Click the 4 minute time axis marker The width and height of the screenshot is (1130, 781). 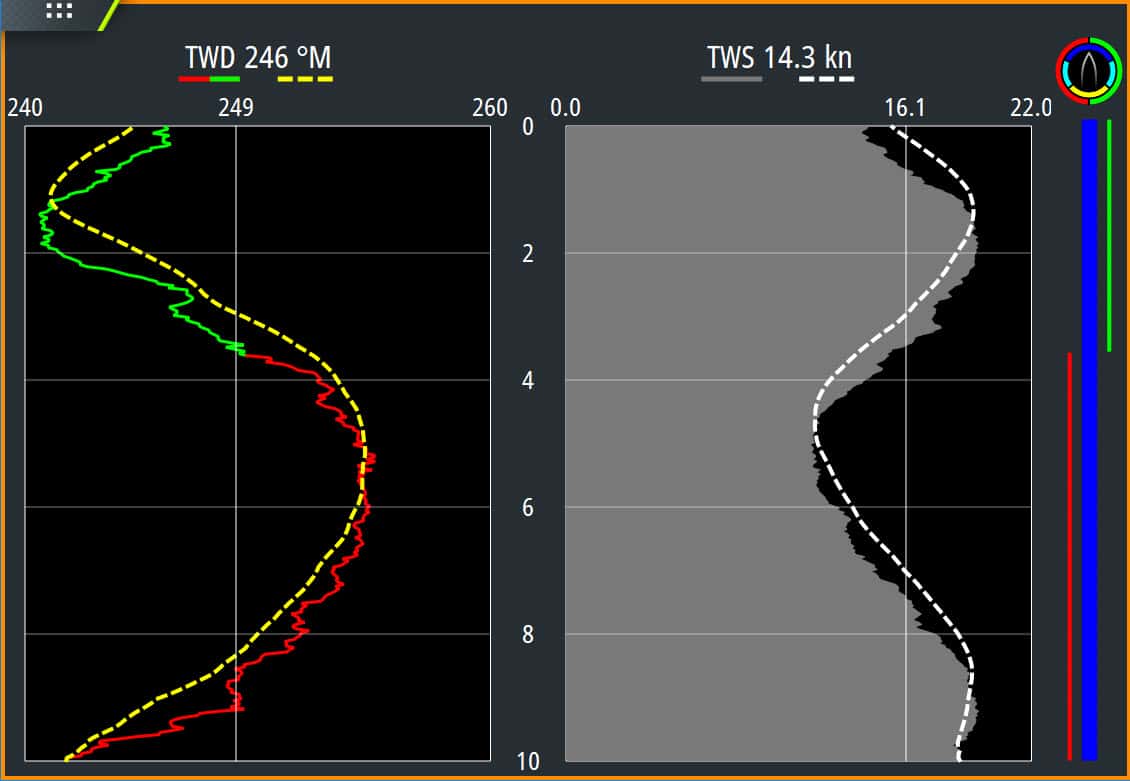click(x=527, y=381)
